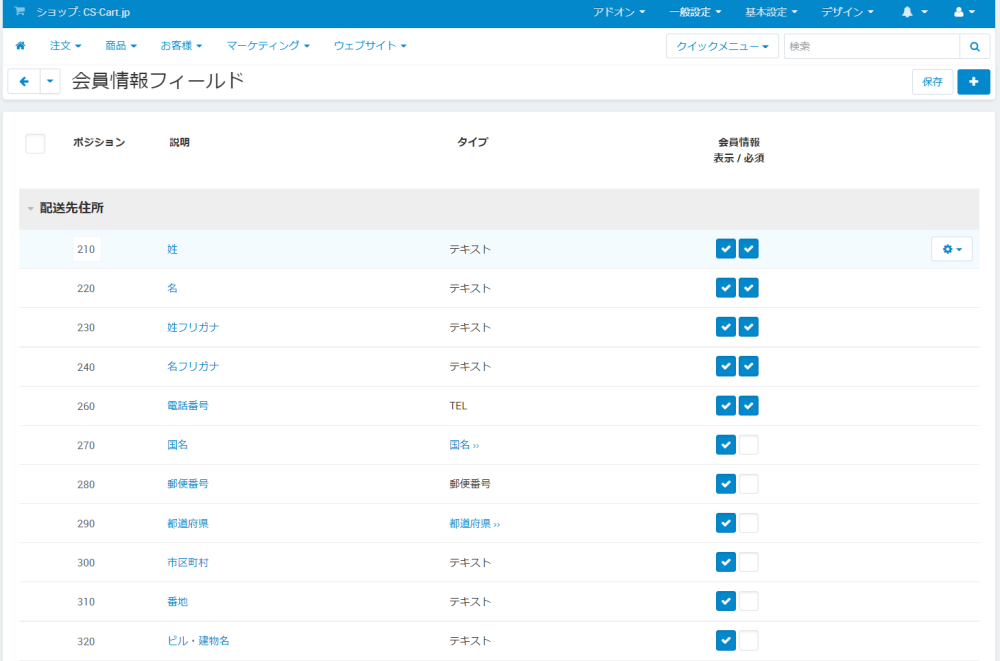Click the TEL type cell

458,406
